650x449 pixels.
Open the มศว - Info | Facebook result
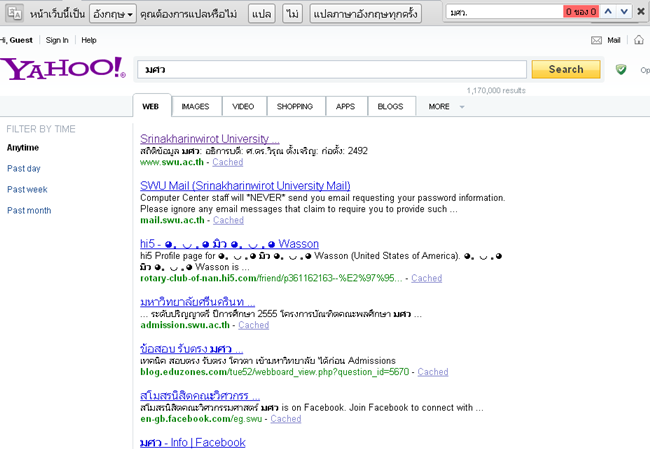pos(193,442)
